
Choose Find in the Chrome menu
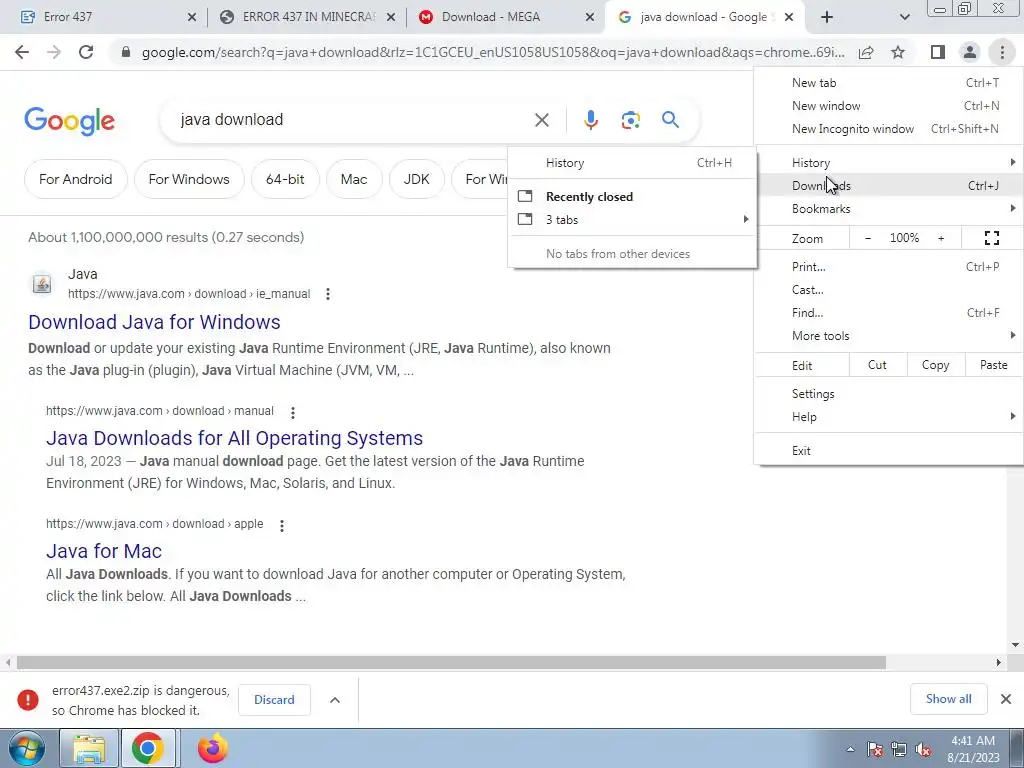click(x=889, y=313)
